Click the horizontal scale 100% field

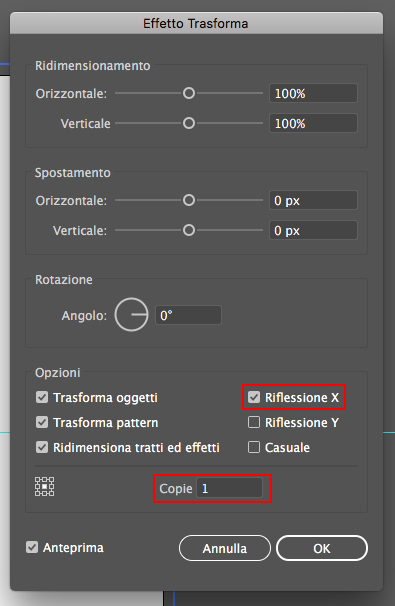[x=313, y=93]
